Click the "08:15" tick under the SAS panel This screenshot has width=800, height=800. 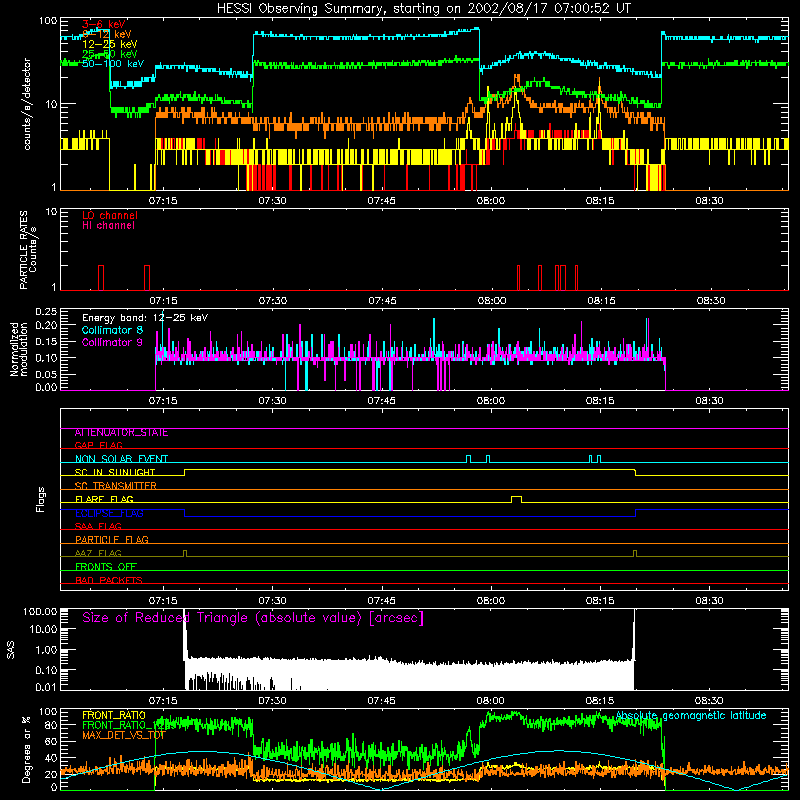pos(600,700)
